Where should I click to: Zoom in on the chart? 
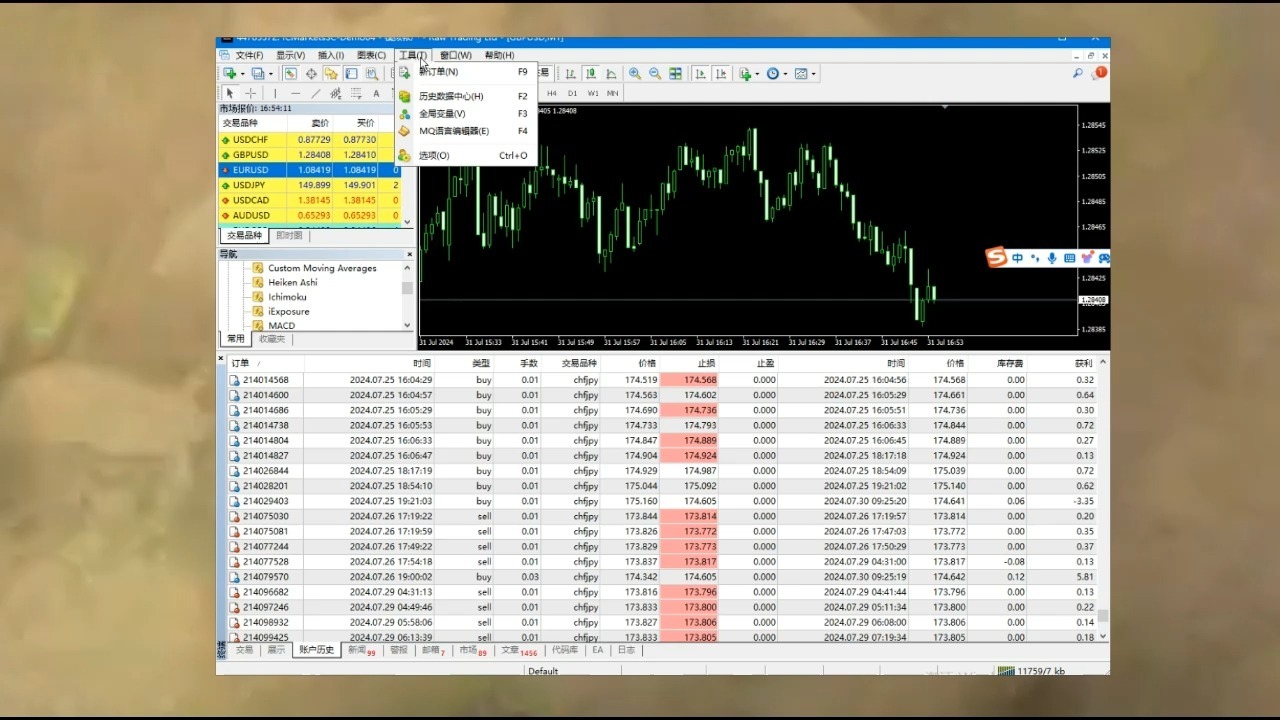(x=635, y=73)
